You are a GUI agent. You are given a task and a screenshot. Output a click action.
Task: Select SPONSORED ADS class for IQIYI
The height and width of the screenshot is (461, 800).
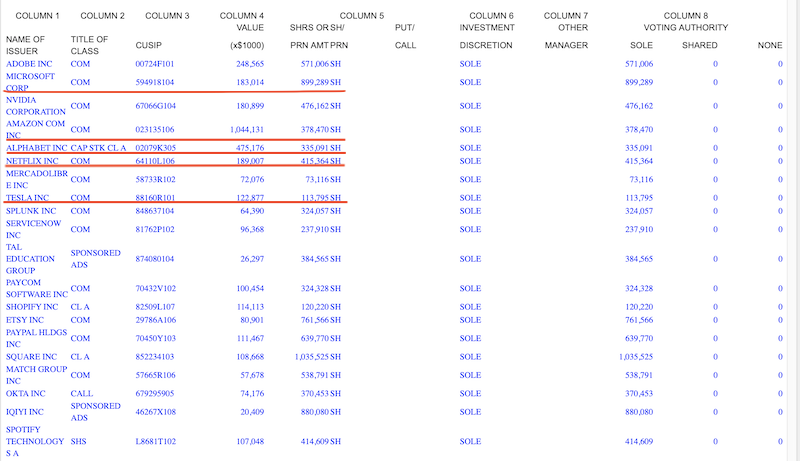95,412
